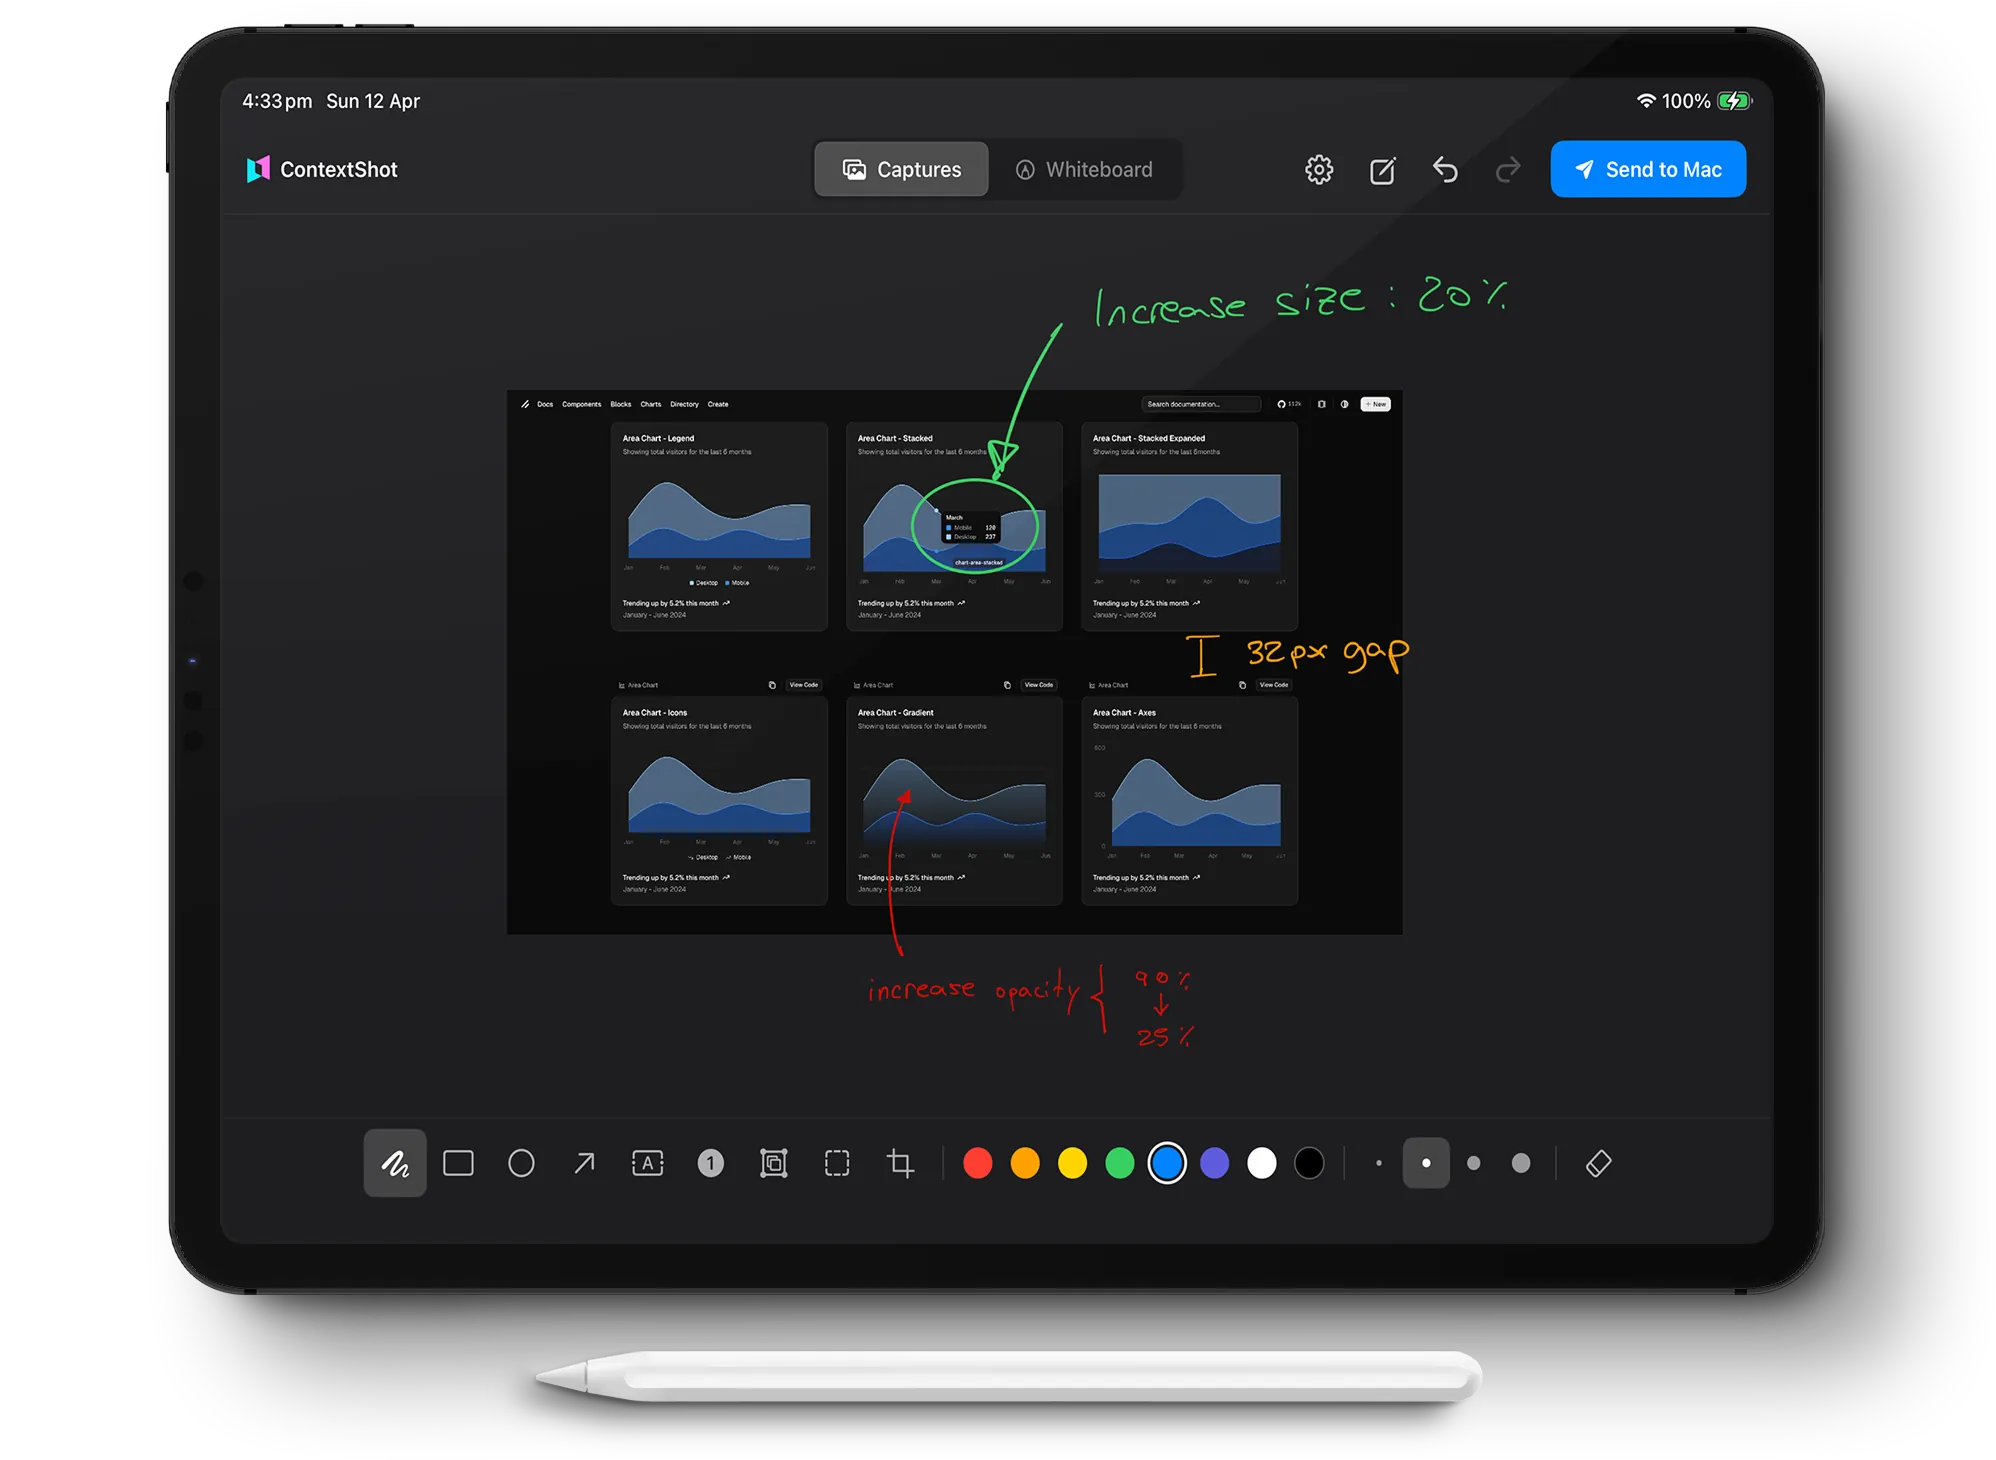Click the Search documentation field in capture
This screenshot has height=1460, width=1996.
[1201, 404]
